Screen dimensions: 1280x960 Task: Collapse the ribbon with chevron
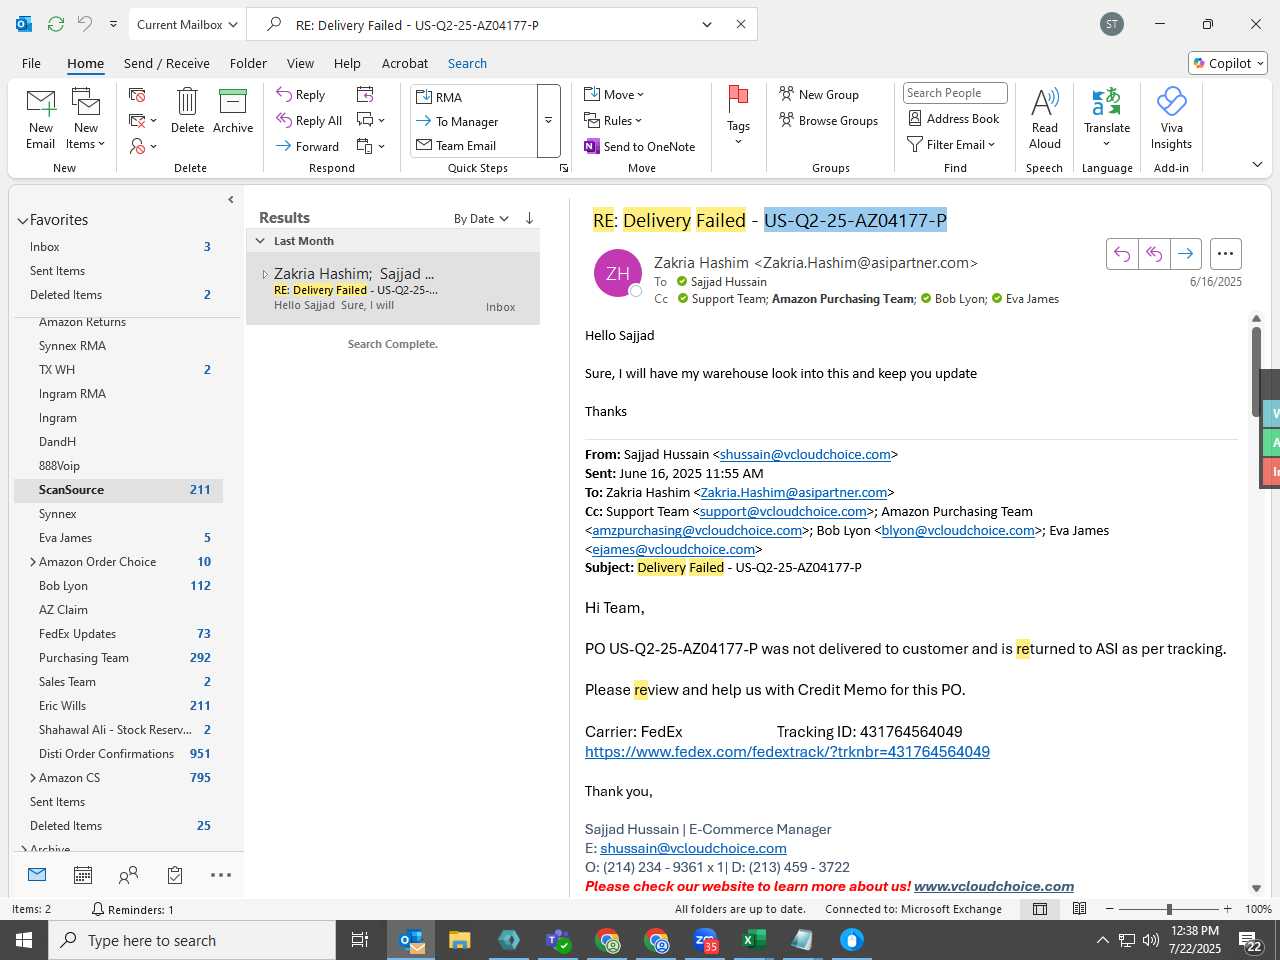tap(1257, 164)
